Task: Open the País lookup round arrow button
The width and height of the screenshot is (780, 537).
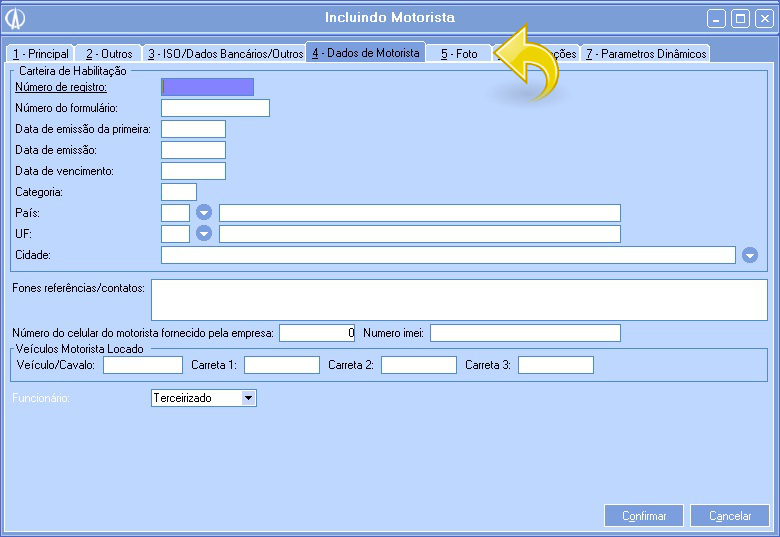Action: pyautogui.click(x=204, y=213)
